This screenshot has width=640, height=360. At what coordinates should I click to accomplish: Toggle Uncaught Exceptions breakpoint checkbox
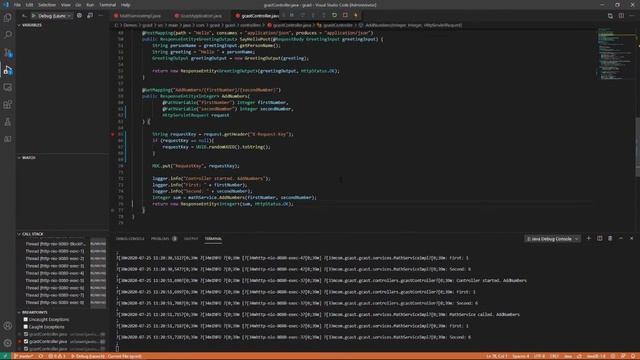coord(26,320)
